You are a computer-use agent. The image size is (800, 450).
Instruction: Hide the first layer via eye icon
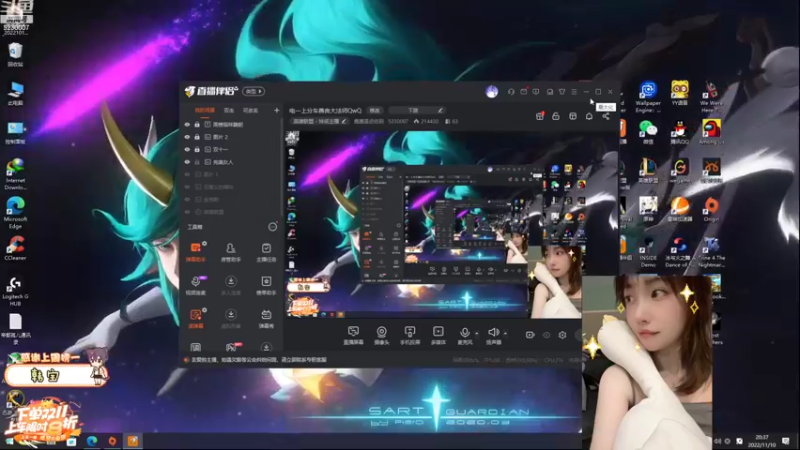187,124
